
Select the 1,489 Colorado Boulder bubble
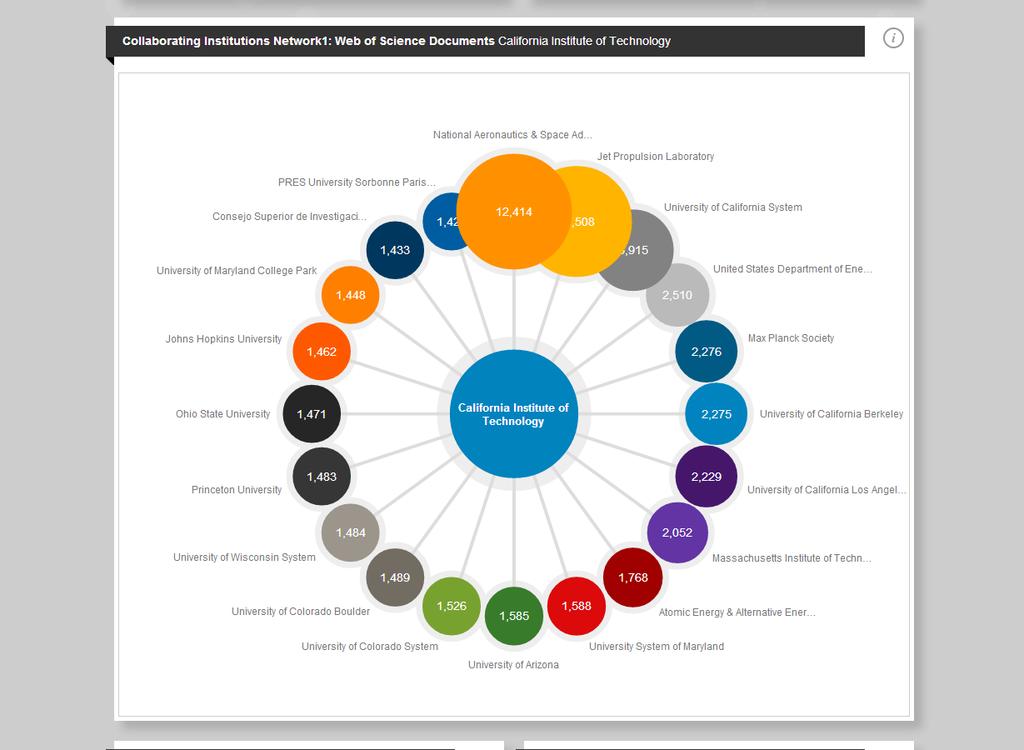pyautogui.click(x=395, y=578)
